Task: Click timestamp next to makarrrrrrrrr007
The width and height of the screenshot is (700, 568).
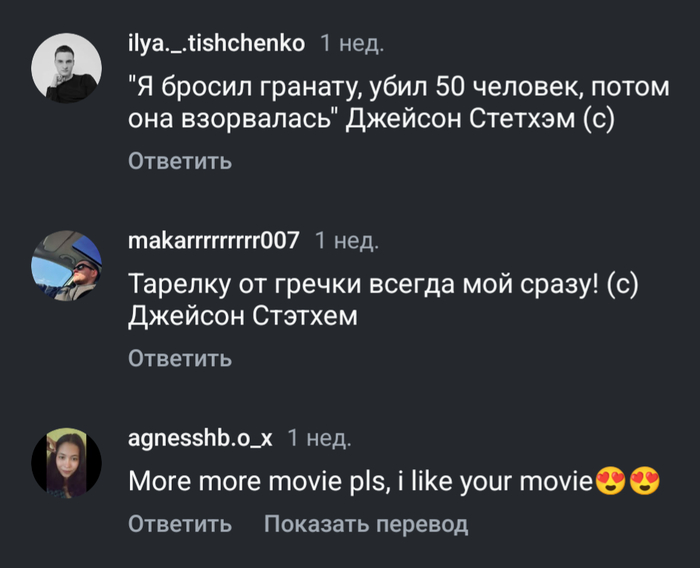Action: (346, 241)
